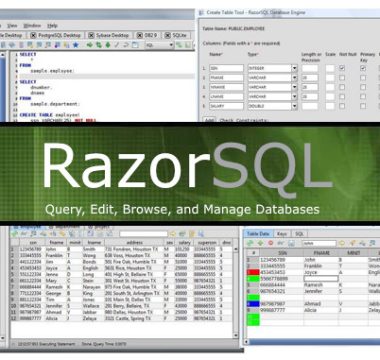This screenshot has width=380, height=360.
Task: Click the green add-row plus icon in Table Data toolbar
Action: point(260,243)
